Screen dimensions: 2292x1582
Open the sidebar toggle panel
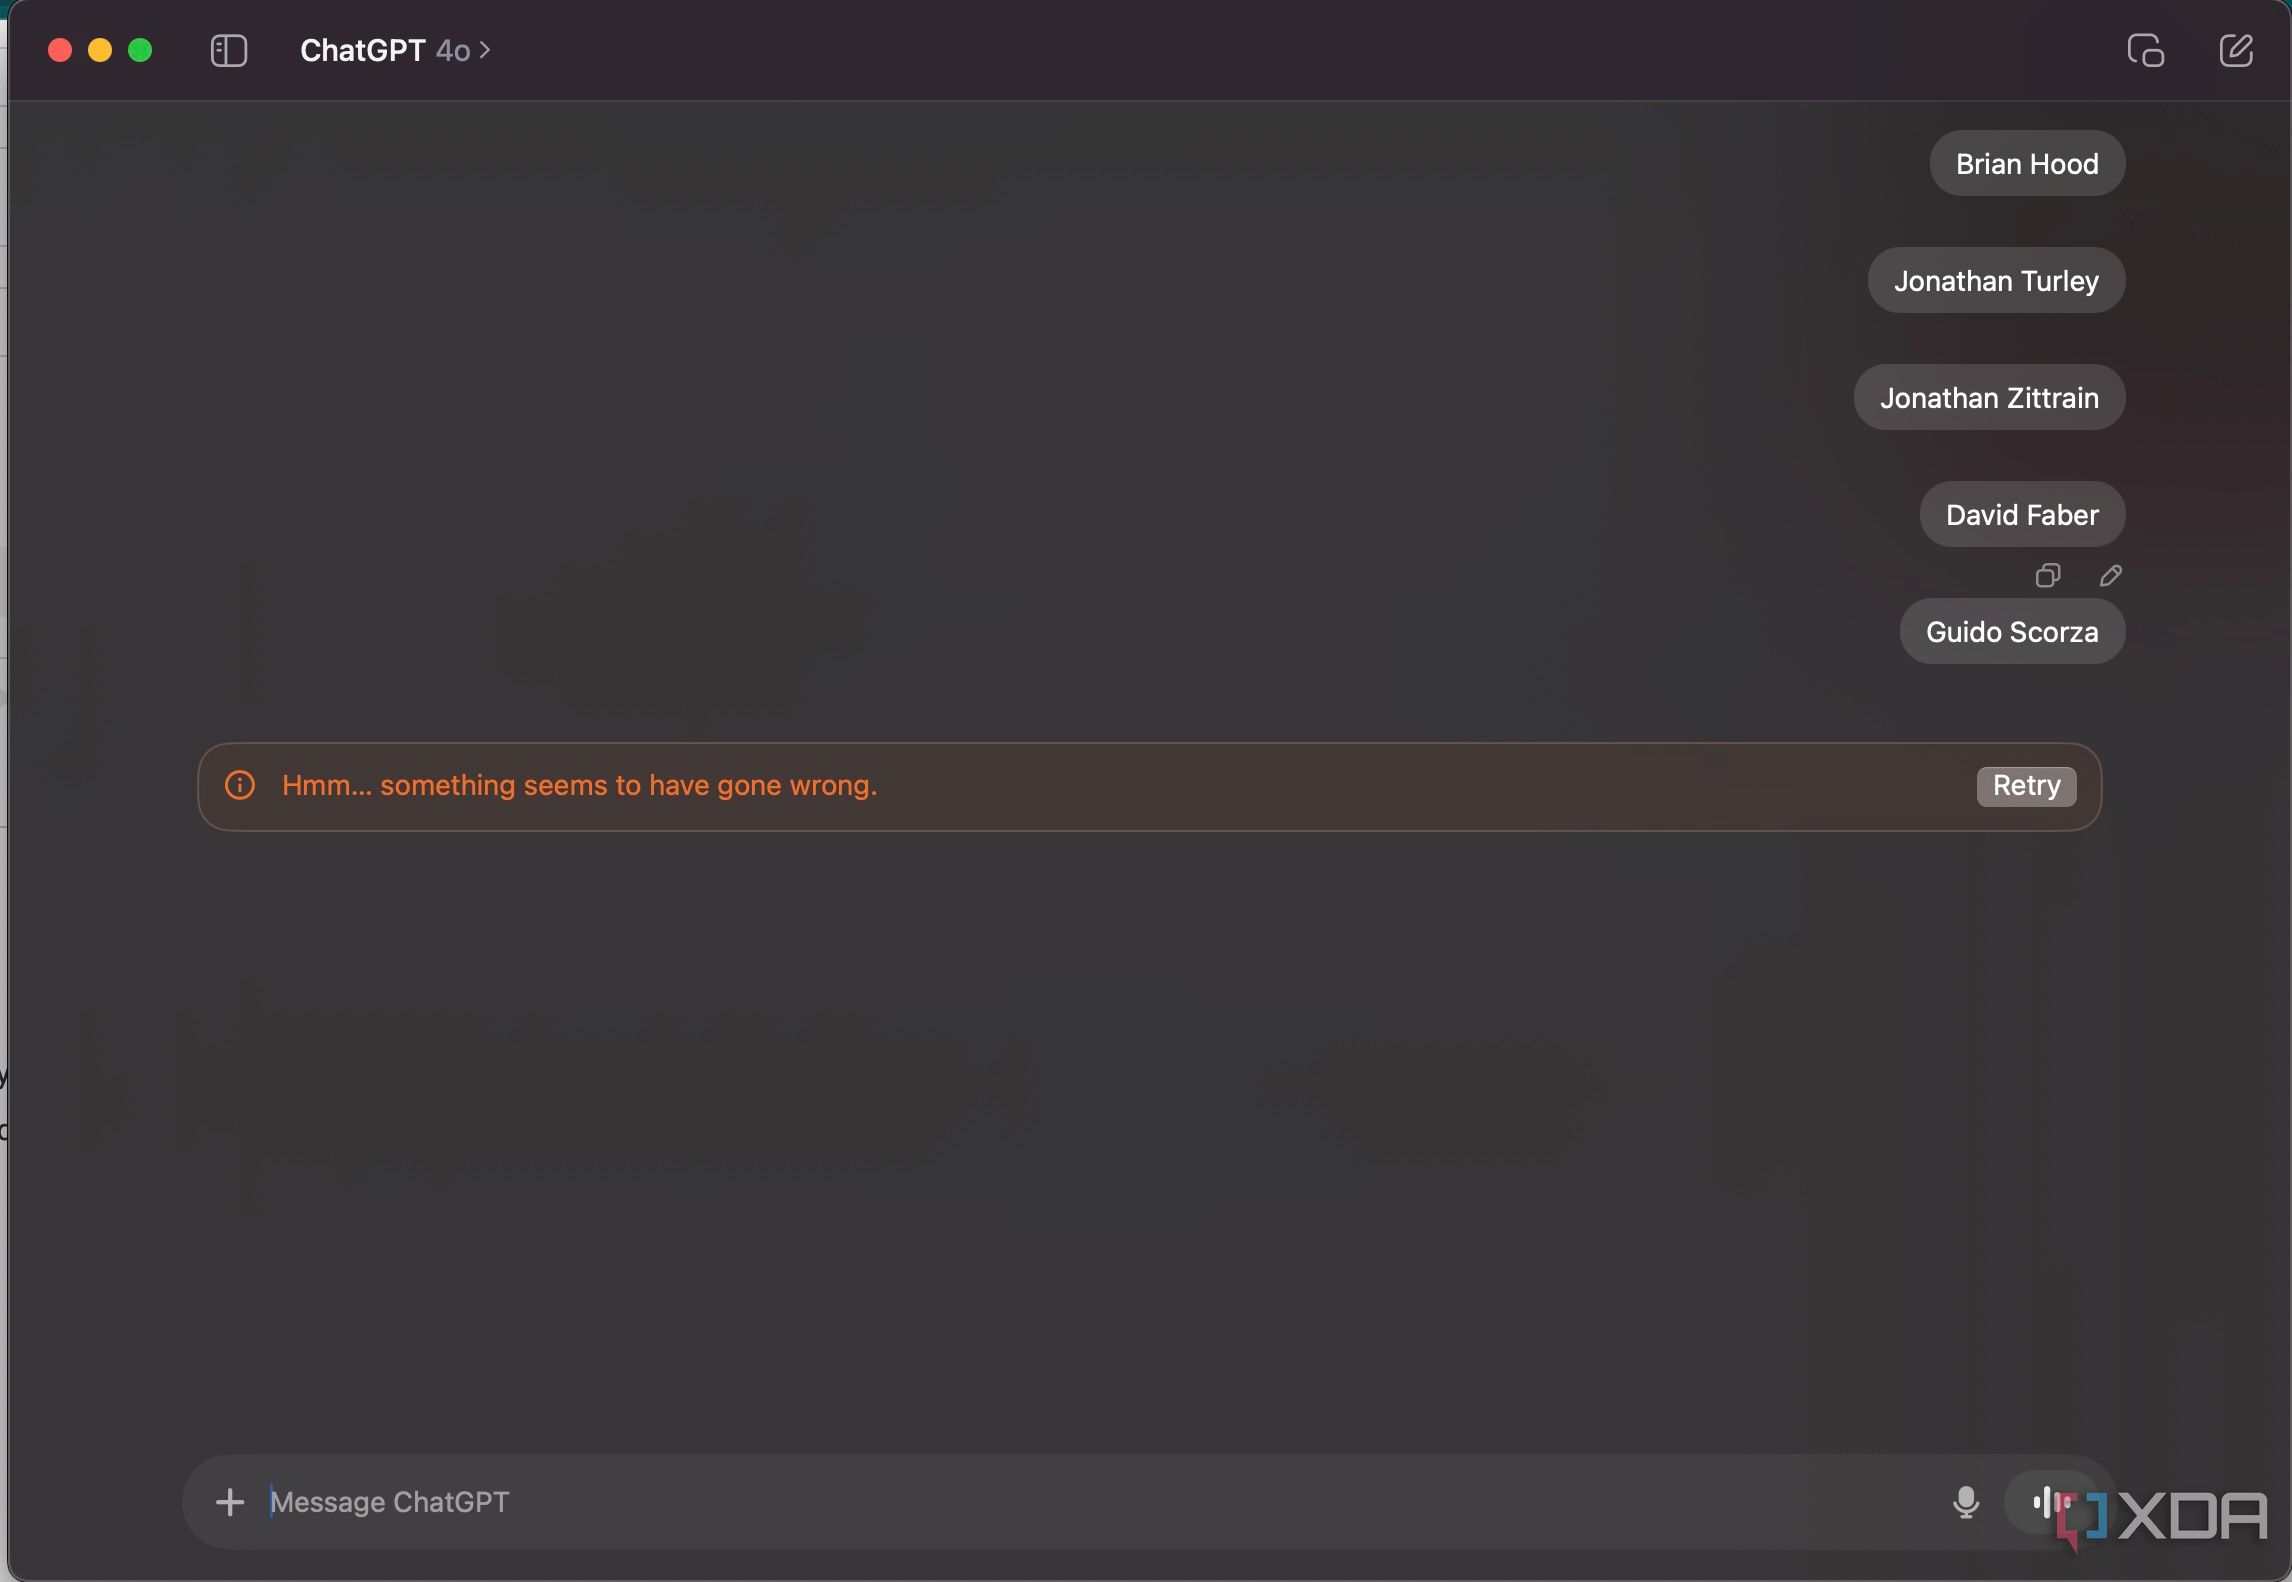(226, 49)
